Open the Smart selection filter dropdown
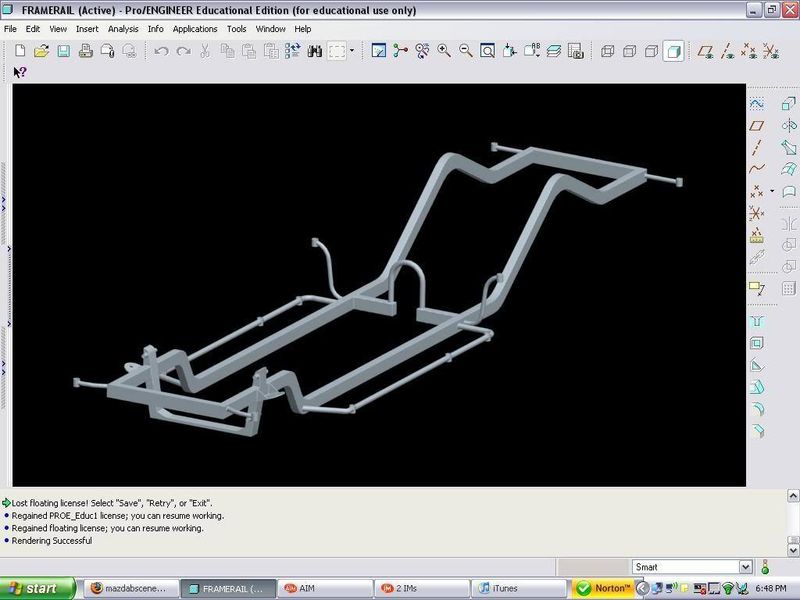 [x=743, y=567]
